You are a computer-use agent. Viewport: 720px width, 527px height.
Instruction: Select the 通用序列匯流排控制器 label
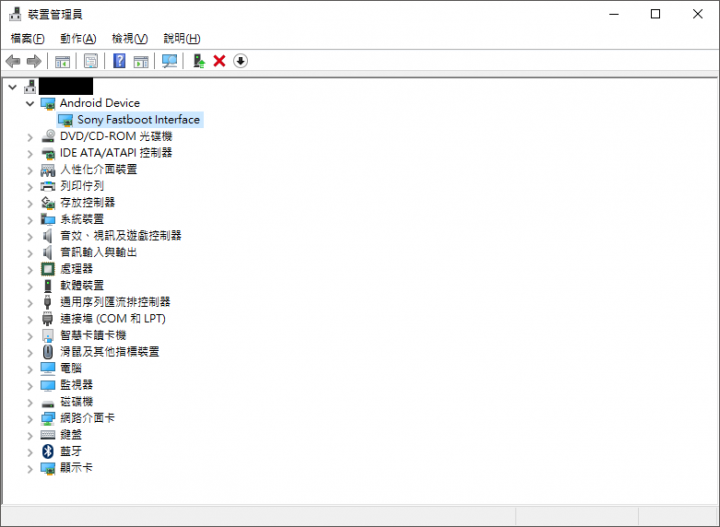click(x=115, y=302)
